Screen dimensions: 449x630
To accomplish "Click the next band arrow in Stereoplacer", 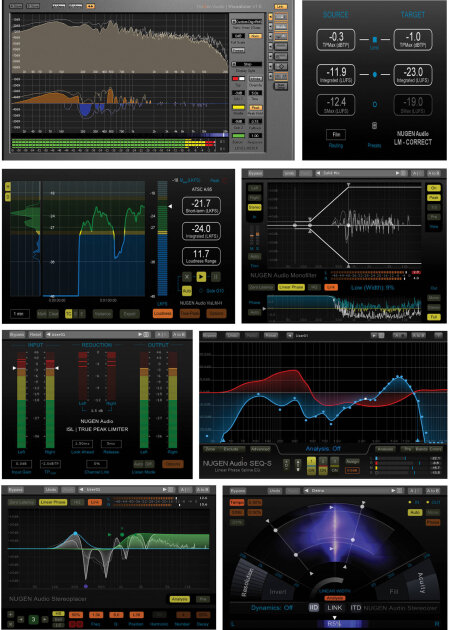I will [x=44, y=620].
